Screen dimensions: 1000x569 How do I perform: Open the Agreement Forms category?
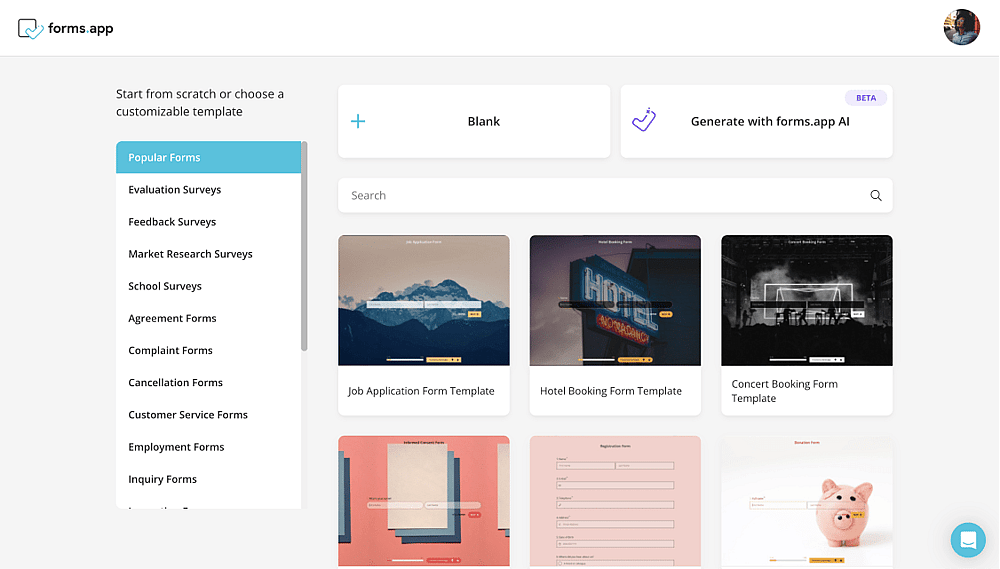tap(172, 318)
